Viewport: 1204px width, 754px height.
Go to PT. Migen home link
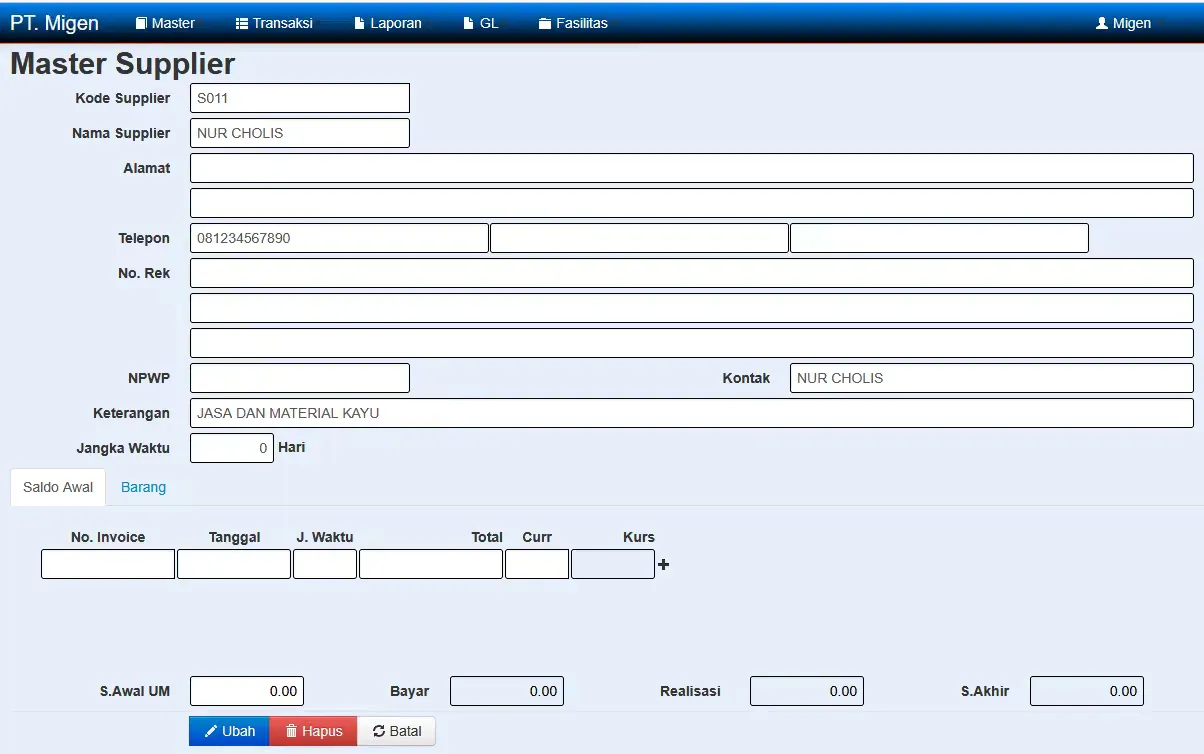(x=55, y=23)
